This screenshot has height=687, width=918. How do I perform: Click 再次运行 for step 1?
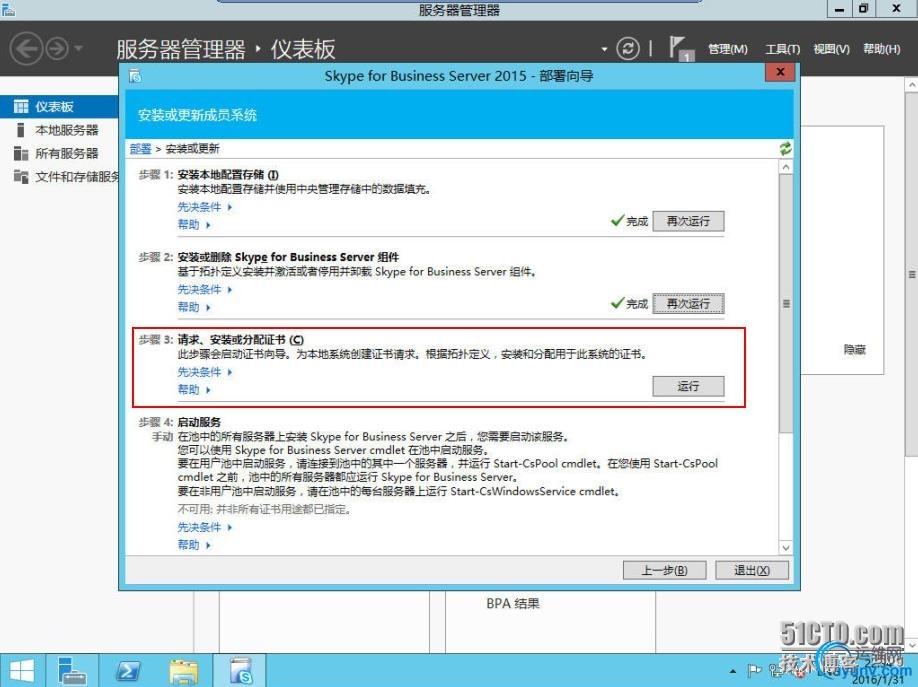[688, 221]
